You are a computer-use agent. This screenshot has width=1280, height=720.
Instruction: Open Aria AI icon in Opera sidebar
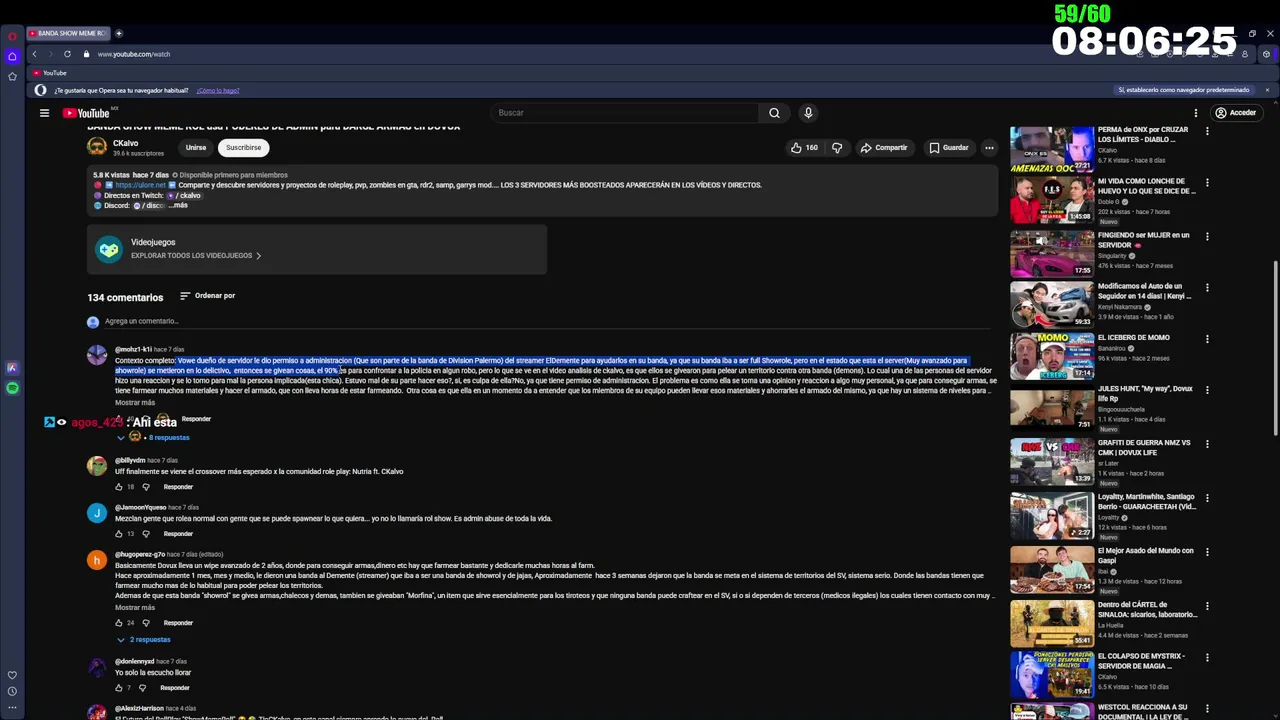(12, 368)
